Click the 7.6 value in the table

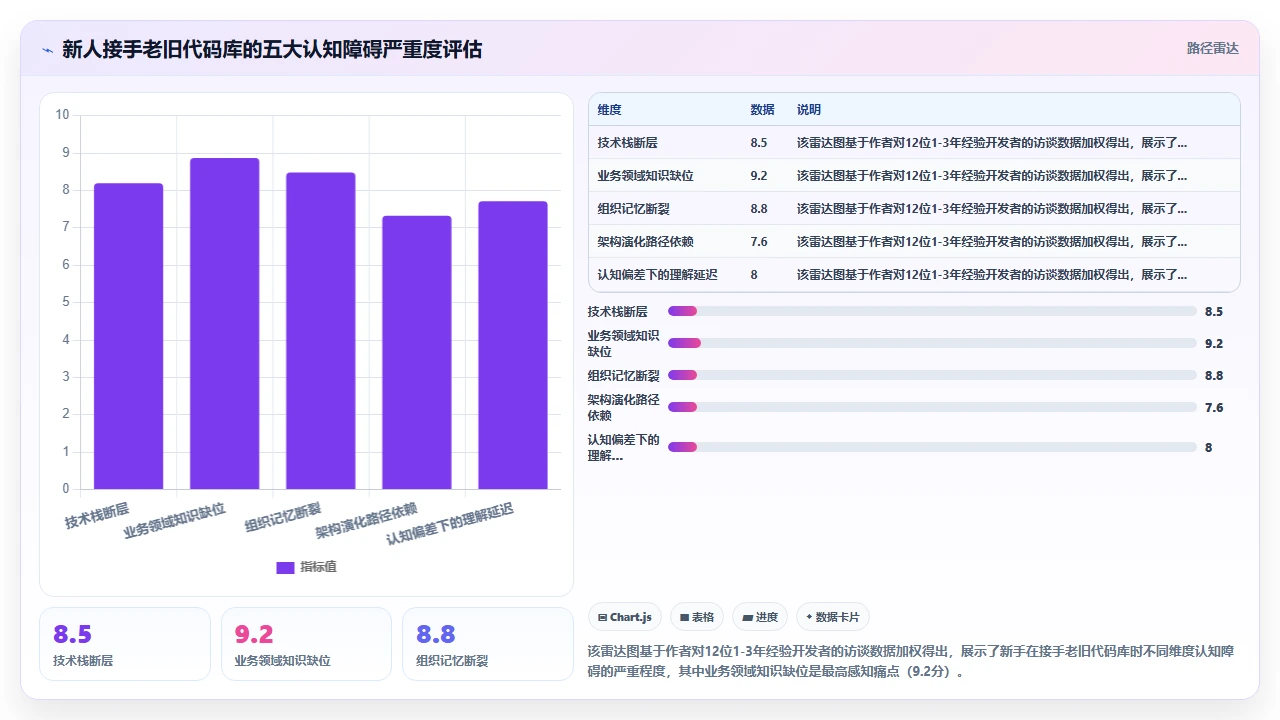click(759, 242)
